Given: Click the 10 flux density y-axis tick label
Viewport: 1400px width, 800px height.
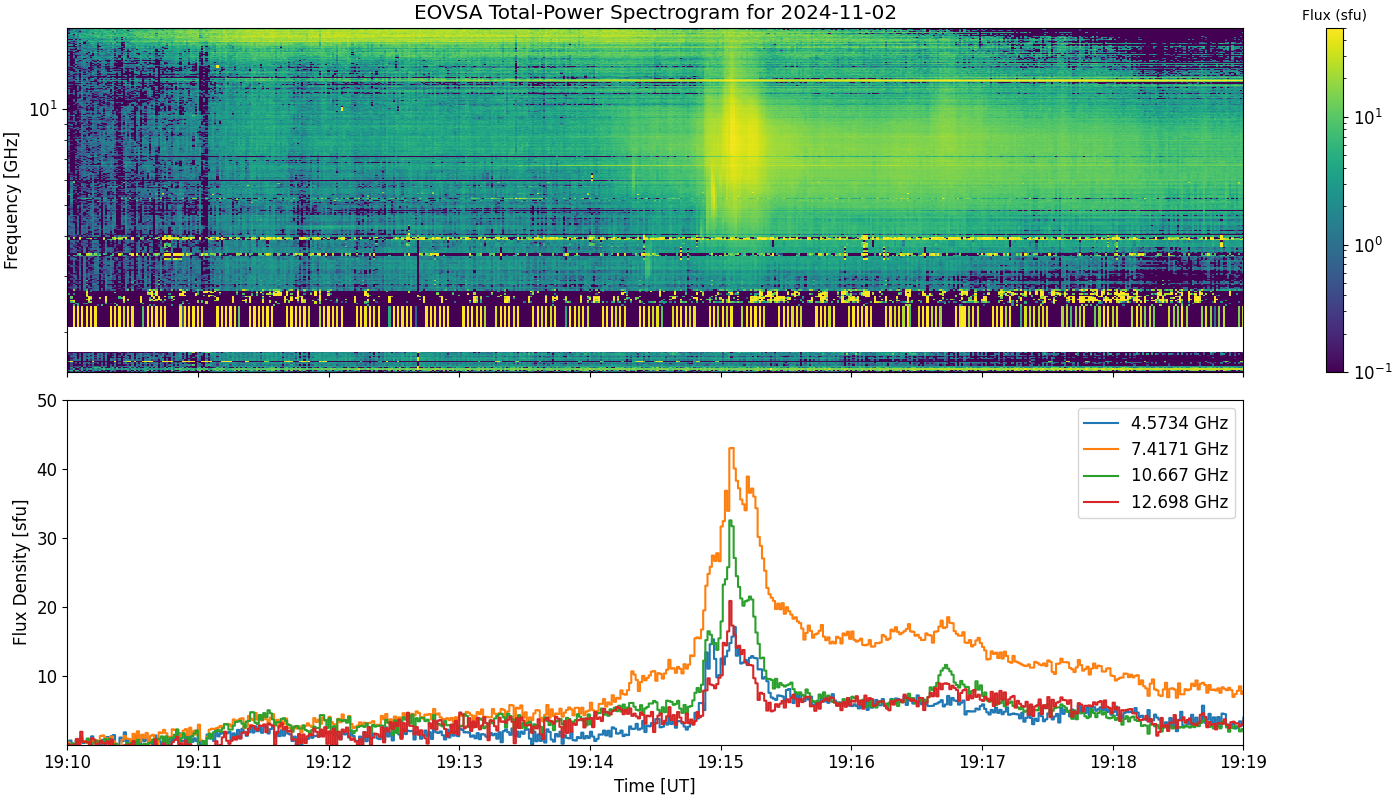Looking at the screenshot, I should click(x=46, y=677).
